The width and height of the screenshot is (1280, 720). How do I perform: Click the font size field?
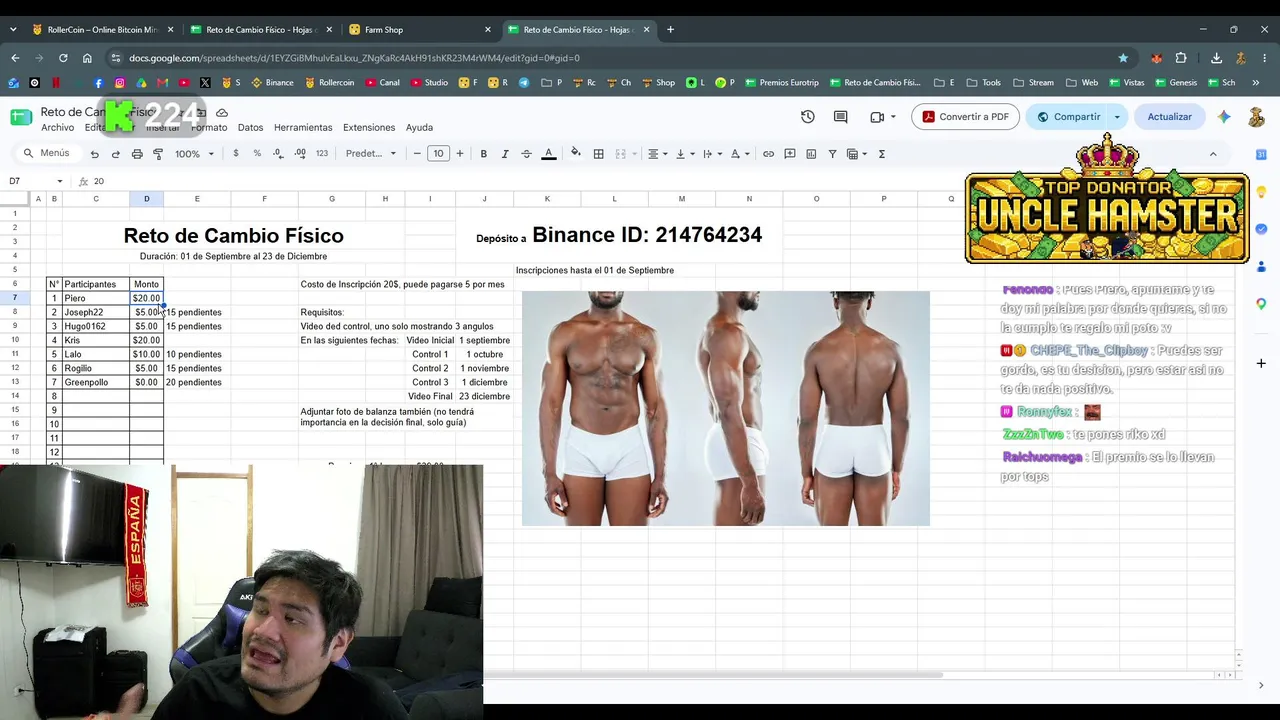[x=438, y=154]
